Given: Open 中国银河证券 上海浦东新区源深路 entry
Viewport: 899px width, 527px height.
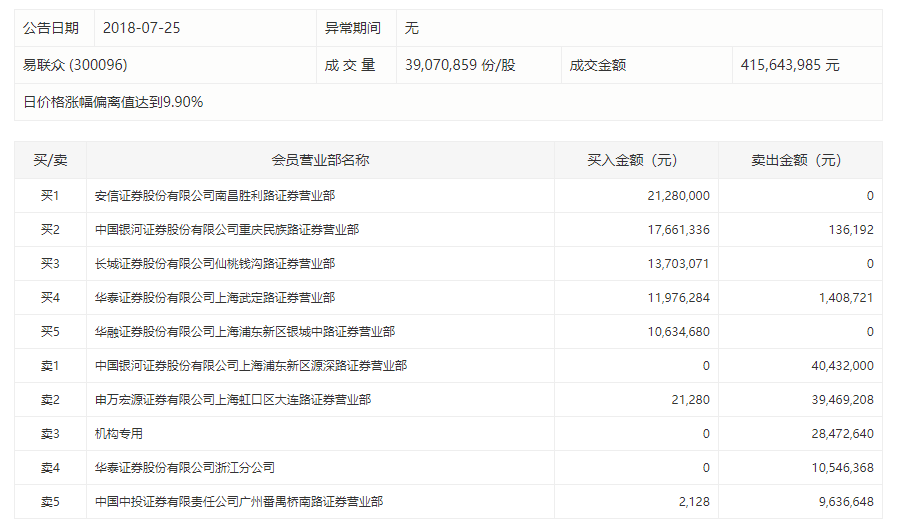Looking at the screenshot, I should (250, 366).
